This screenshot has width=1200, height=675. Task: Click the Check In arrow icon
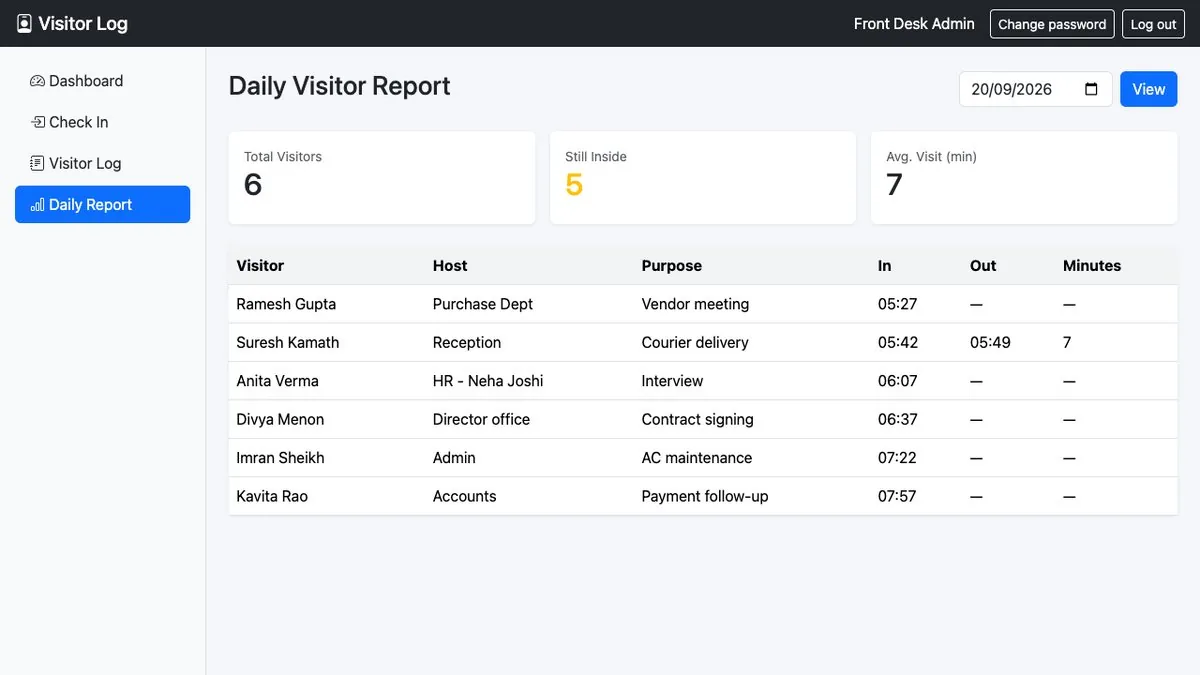37,122
